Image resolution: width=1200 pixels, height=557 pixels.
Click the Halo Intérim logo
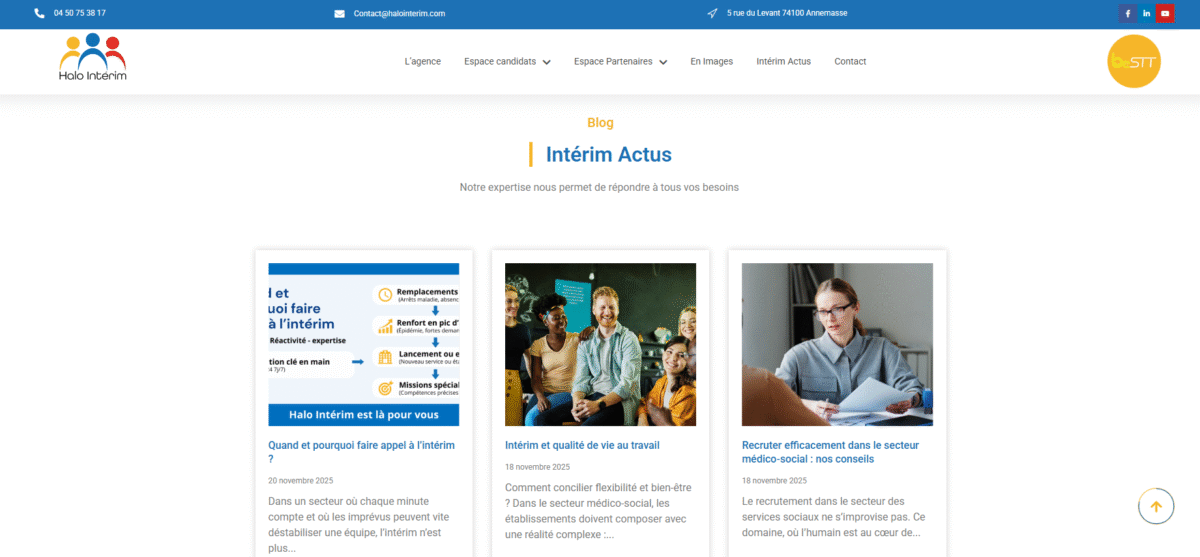coord(93,57)
